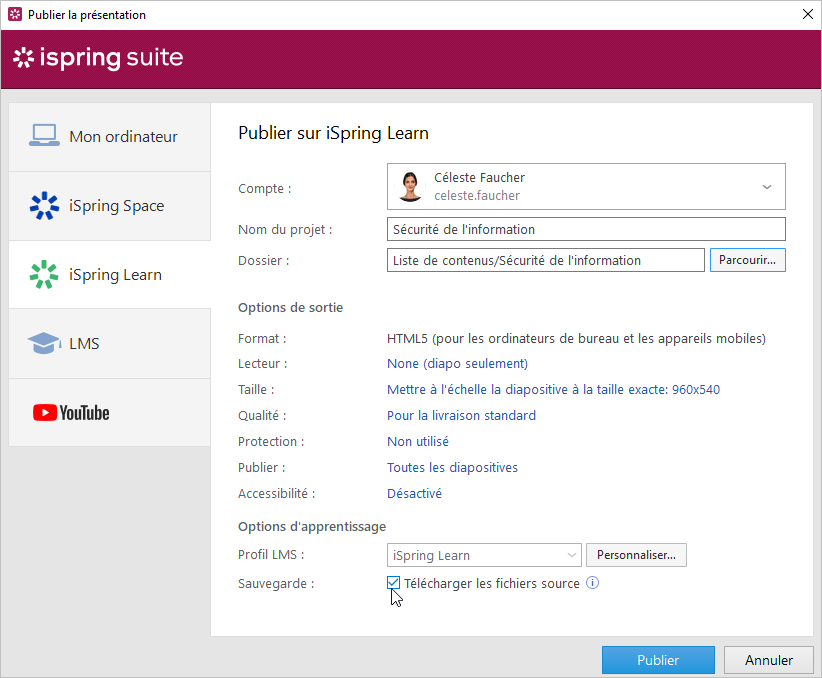Viewport: 822px width, 678px height.
Task: Click the LMS graduation cap icon
Action: click(x=44, y=343)
